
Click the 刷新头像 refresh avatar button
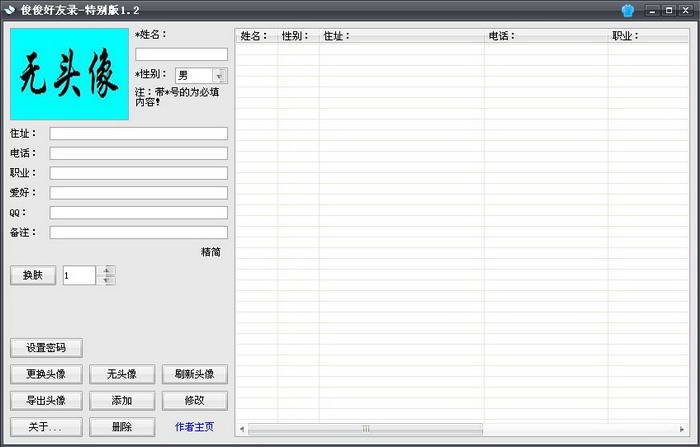pyautogui.click(x=195, y=374)
